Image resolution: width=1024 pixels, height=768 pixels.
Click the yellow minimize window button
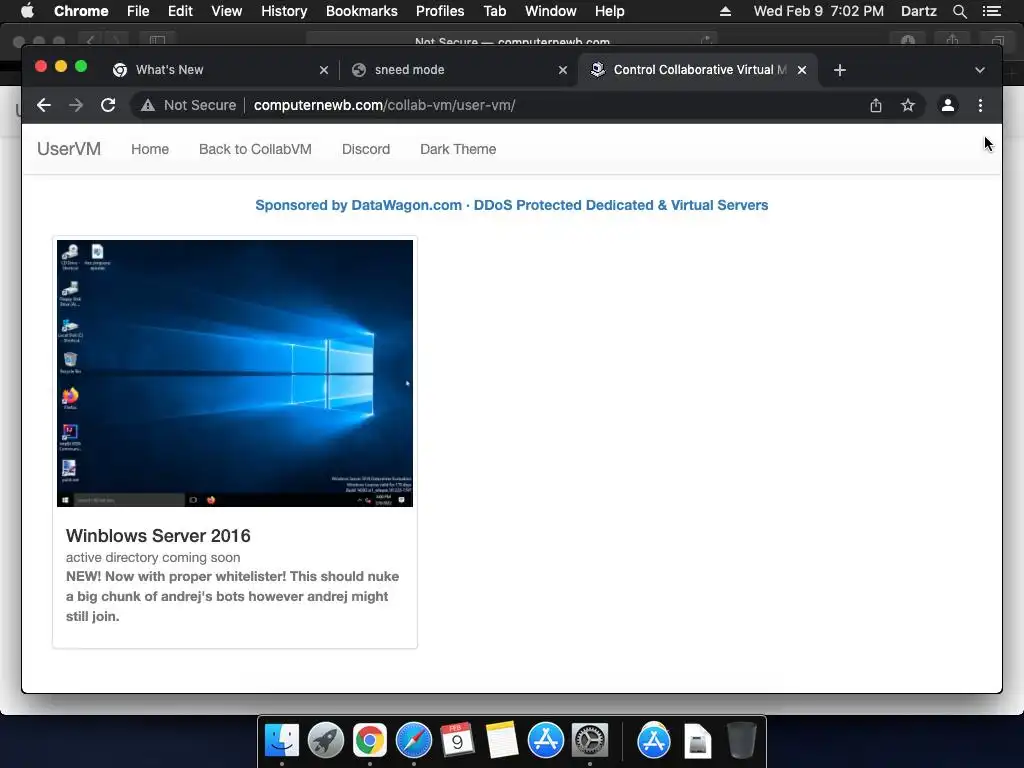point(61,66)
